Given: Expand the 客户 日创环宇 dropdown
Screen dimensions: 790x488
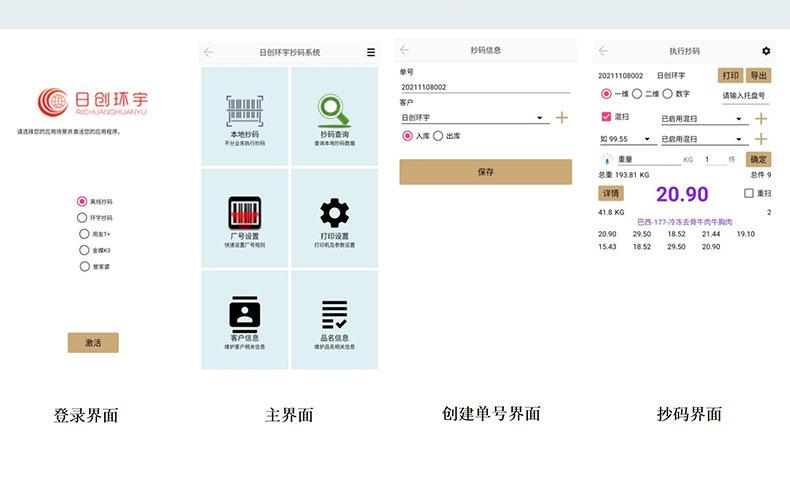Looking at the screenshot, I should point(475,118).
